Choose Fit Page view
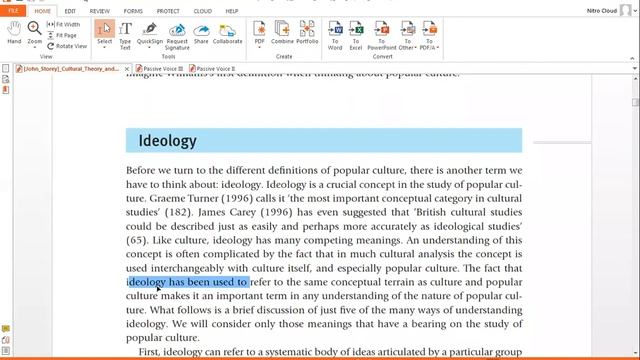This screenshot has height=360, width=640. (62, 36)
